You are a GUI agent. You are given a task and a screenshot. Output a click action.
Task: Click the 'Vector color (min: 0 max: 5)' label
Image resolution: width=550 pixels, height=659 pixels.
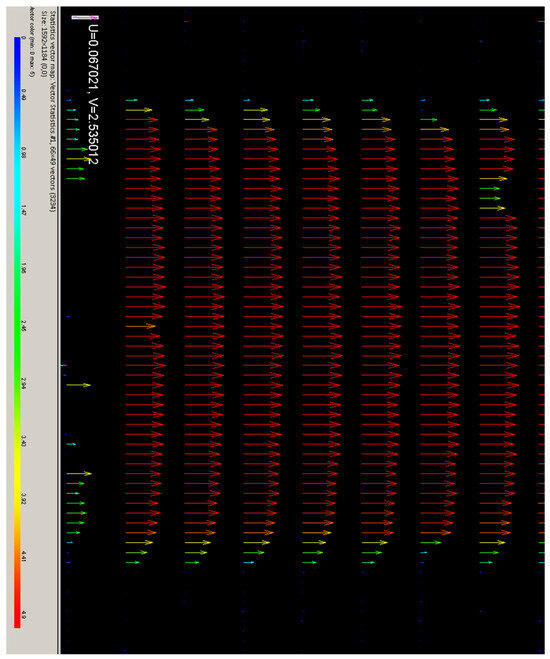[31, 41]
